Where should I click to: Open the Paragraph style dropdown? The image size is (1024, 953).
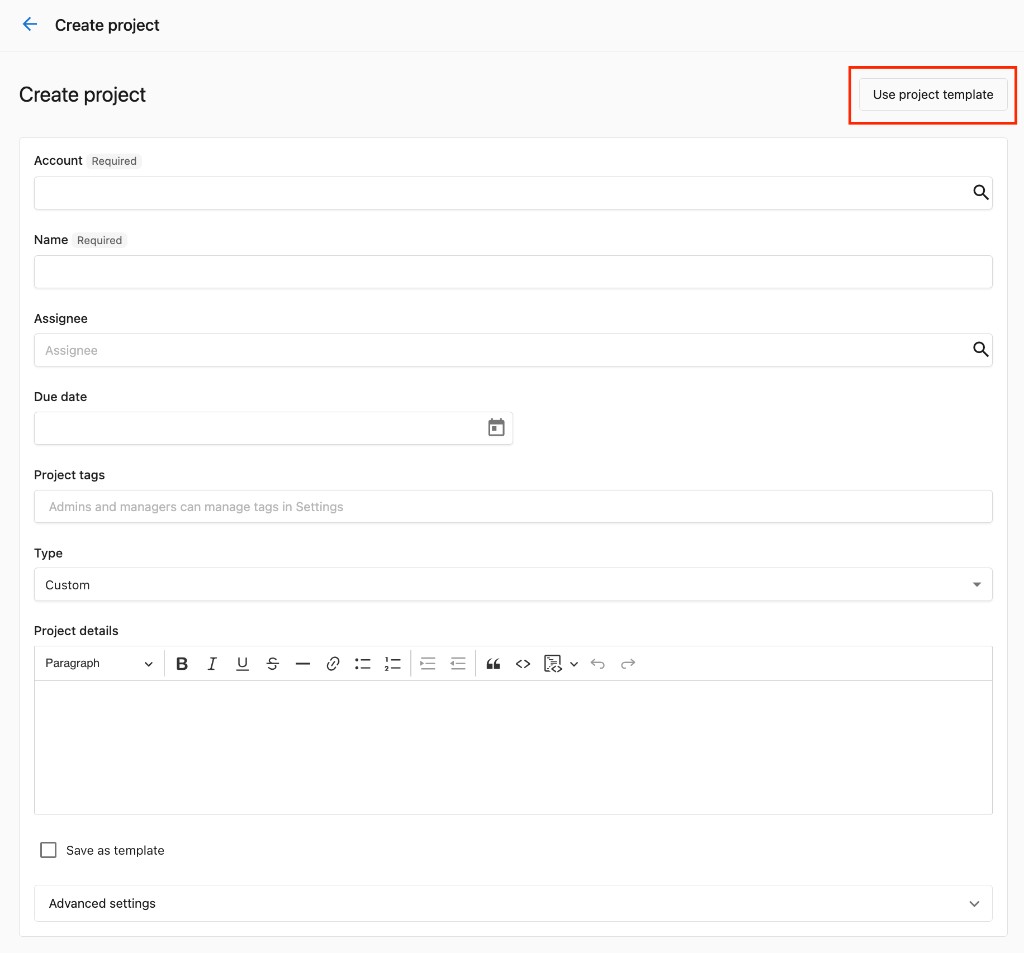[98, 664]
